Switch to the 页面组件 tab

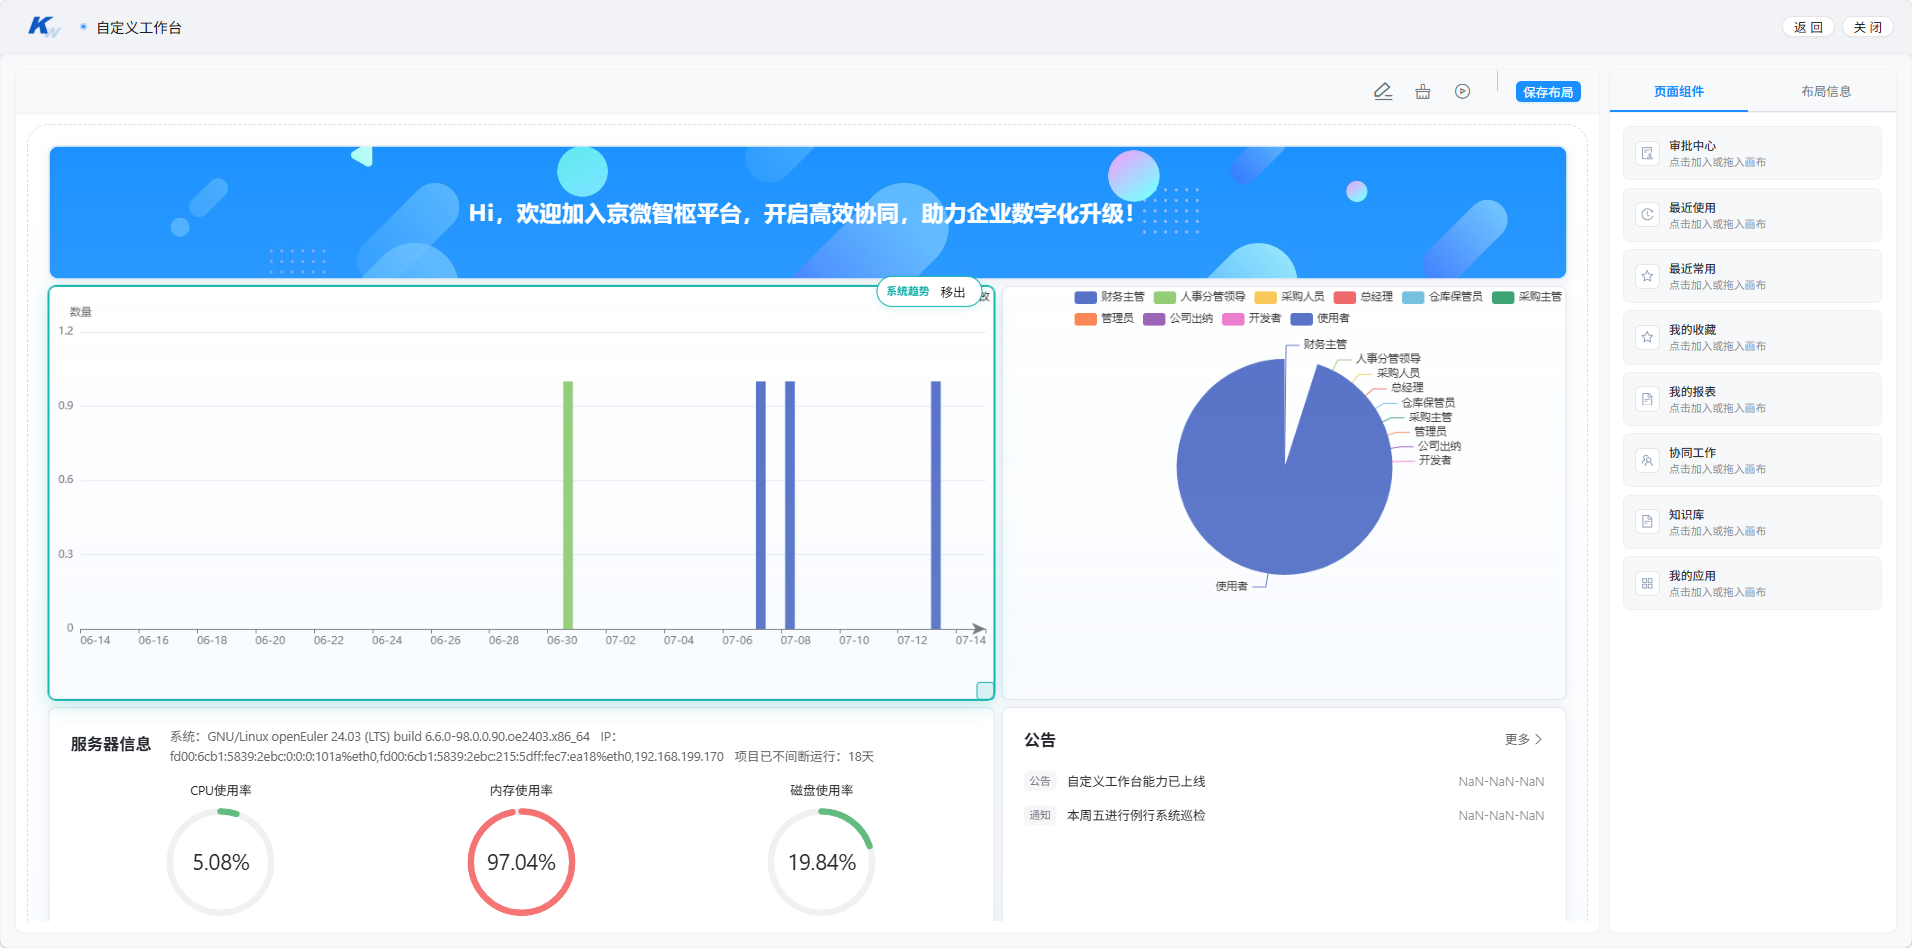pos(1679,91)
